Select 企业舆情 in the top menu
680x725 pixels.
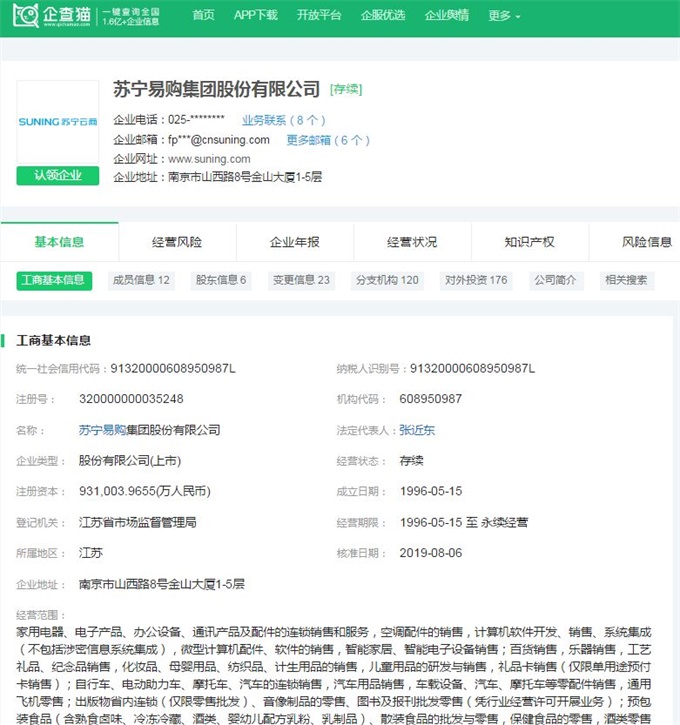point(447,15)
